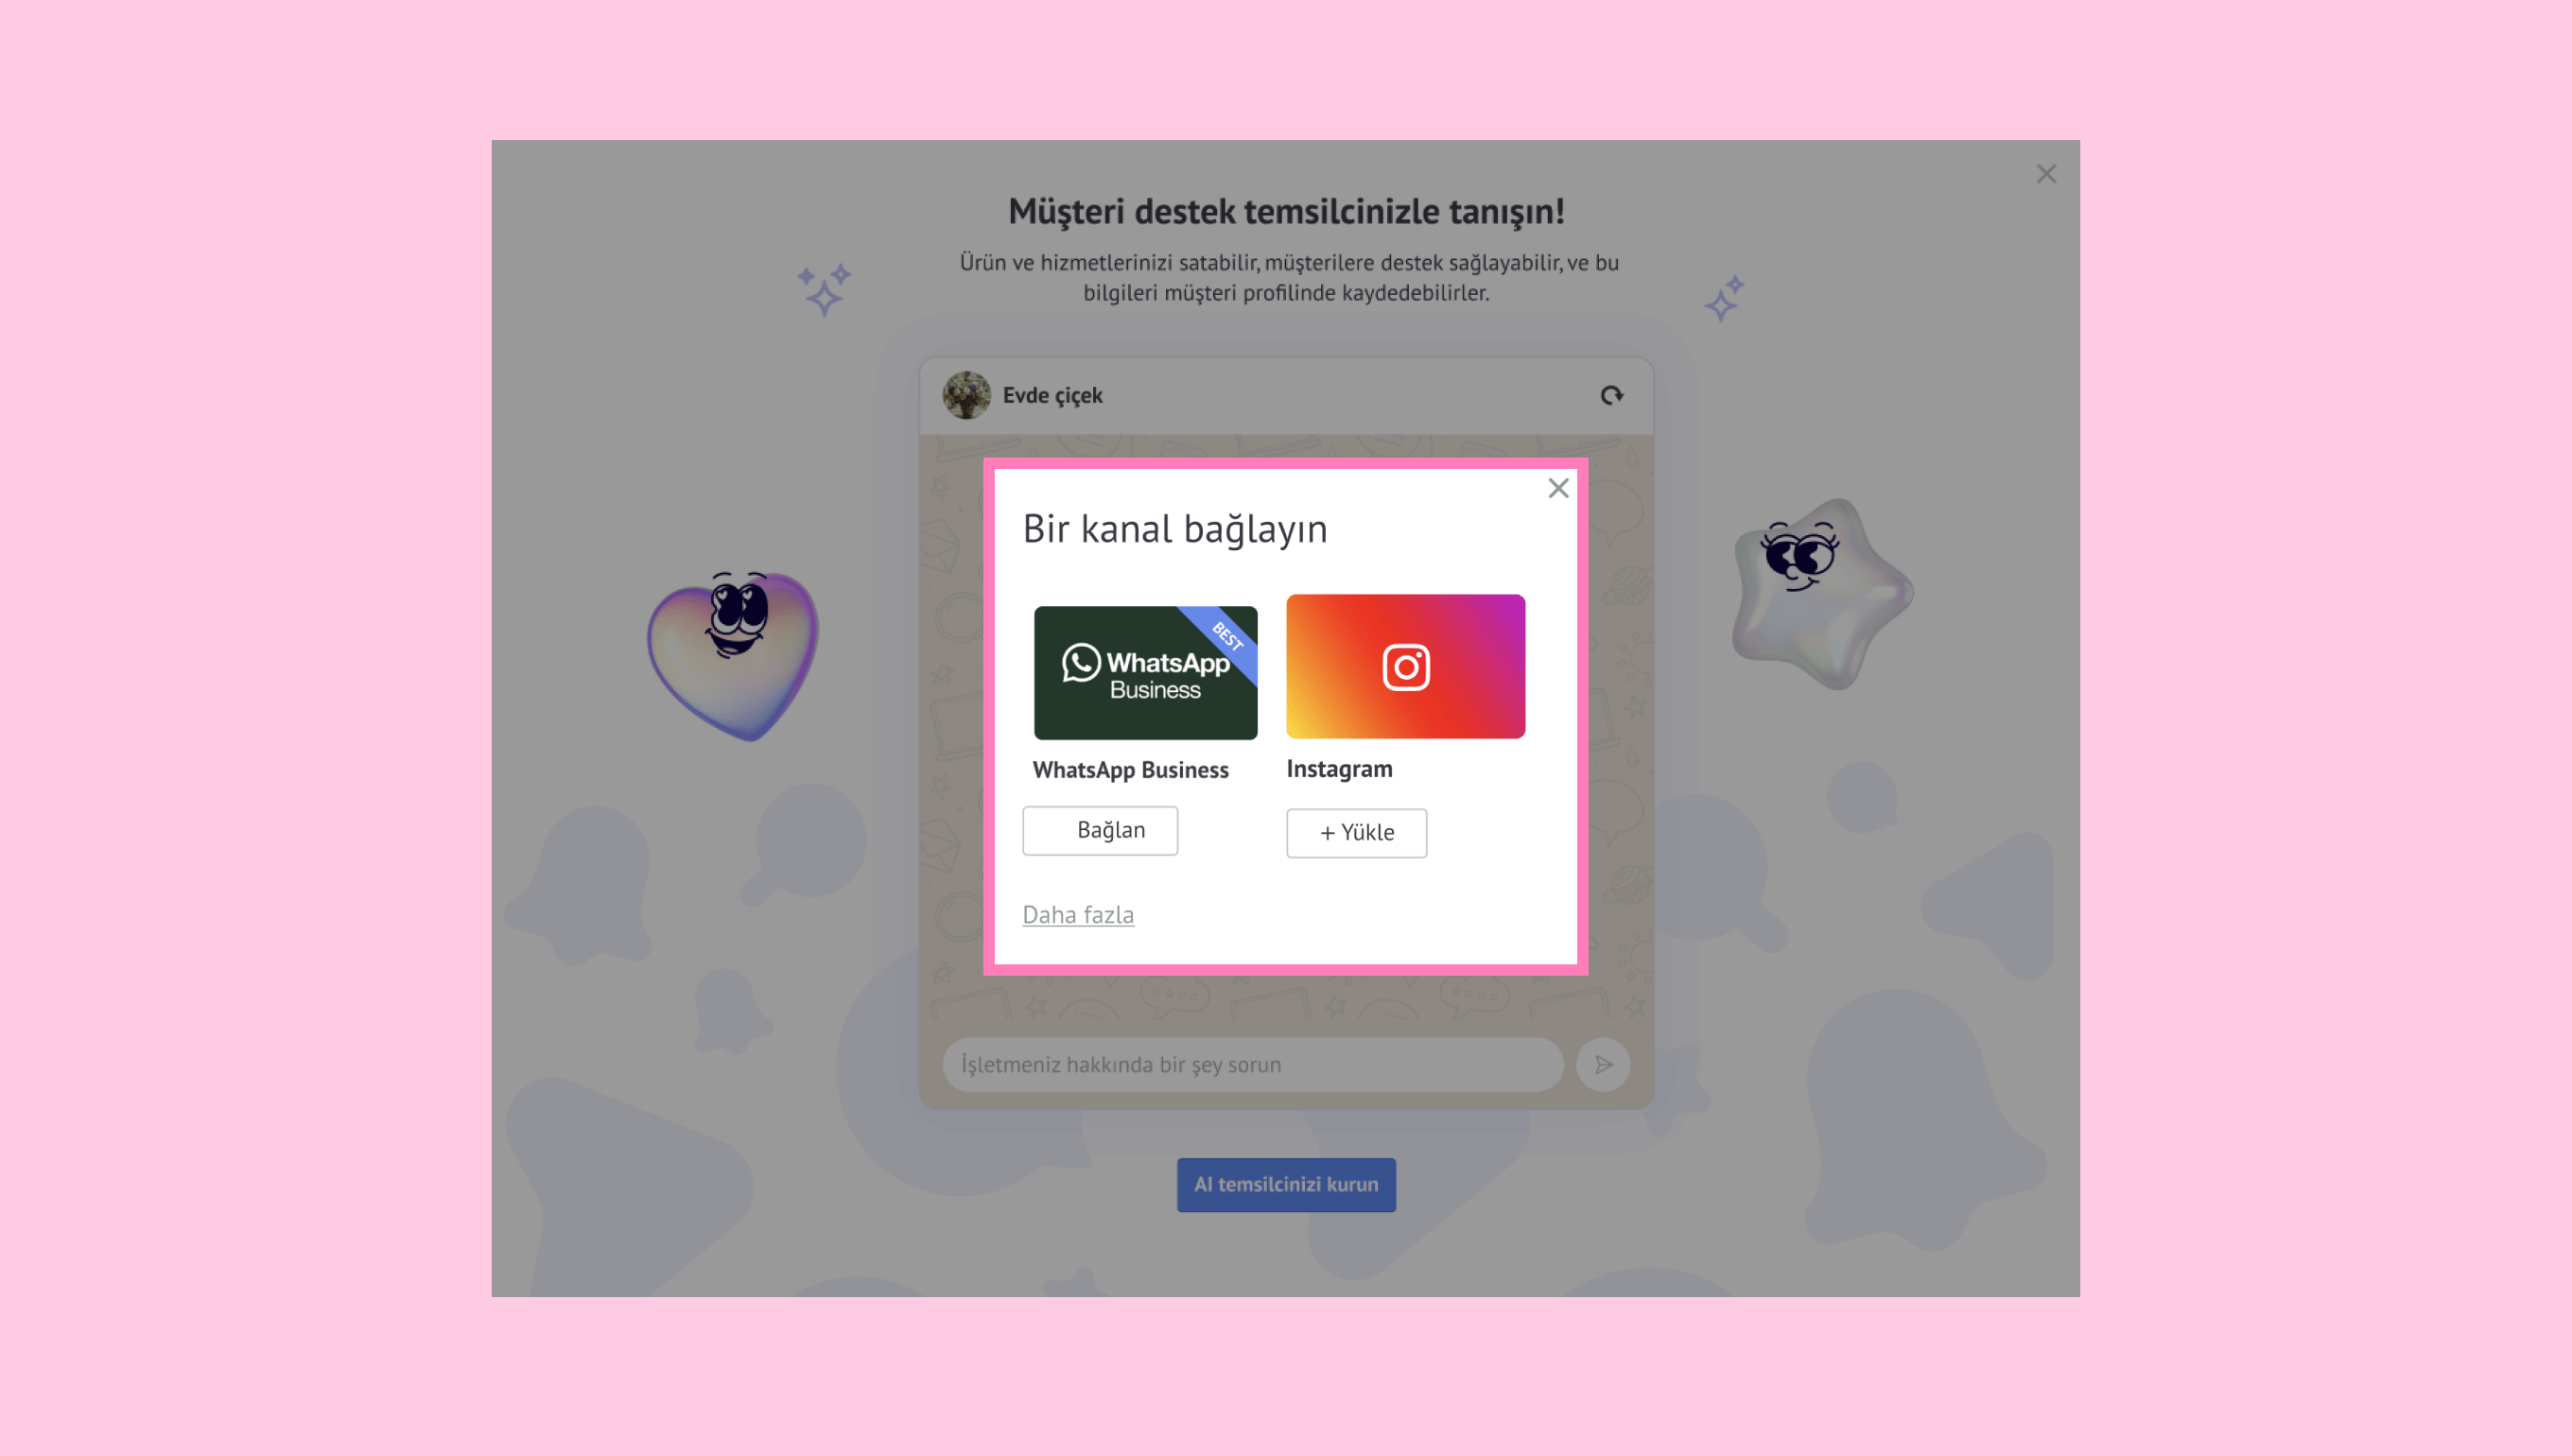
Task: Click the send message arrow icon
Action: click(x=1603, y=1064)
